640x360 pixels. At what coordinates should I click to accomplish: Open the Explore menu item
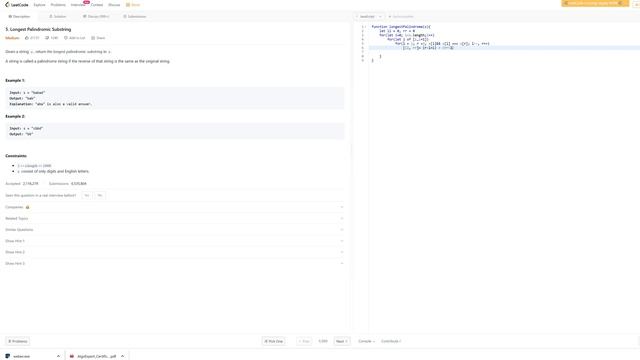pyautogui.click(x=40, y=5)
